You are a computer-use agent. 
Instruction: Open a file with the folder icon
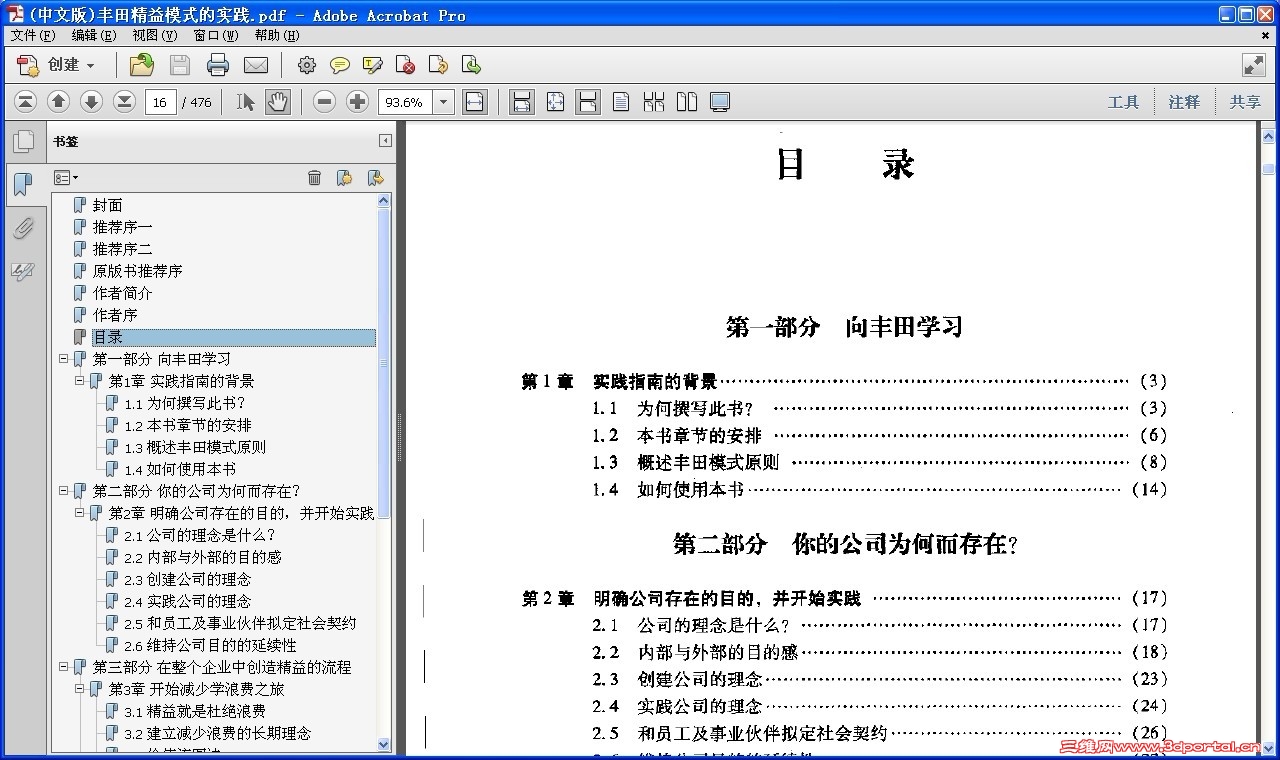pos(142,65)
